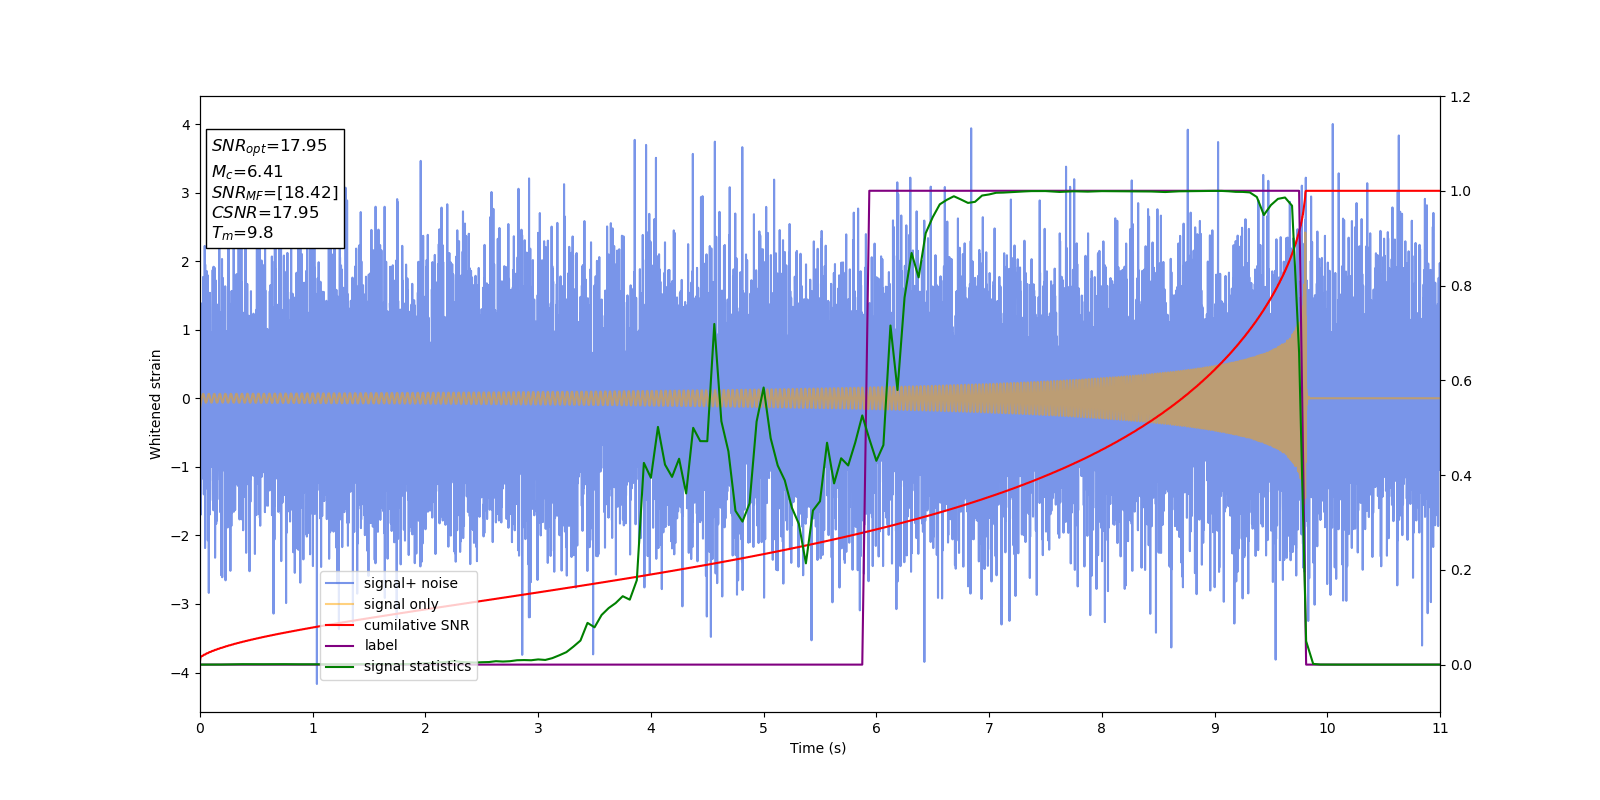This screenshot has height=800, width=1600.
Task: Click x-axis tick label 6
Action: point(876,728)
